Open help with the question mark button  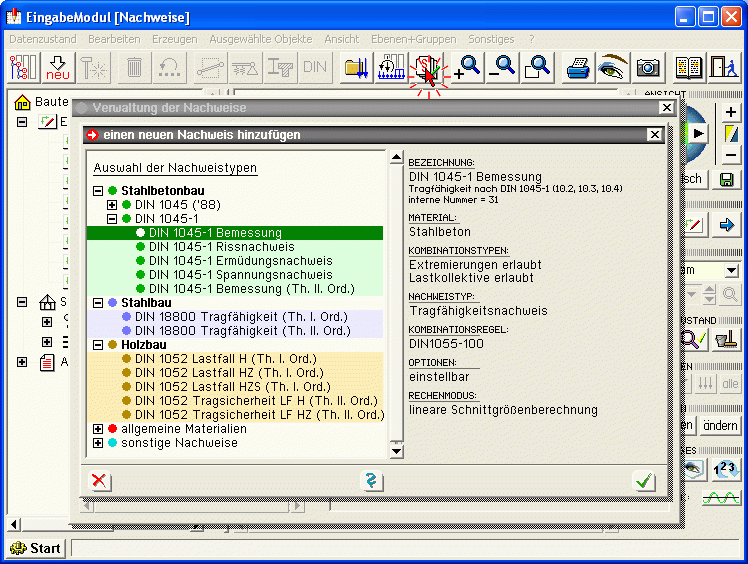[372, 481]
